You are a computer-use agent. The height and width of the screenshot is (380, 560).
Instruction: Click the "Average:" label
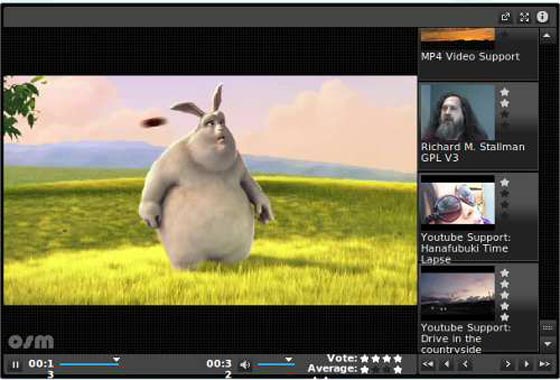[x=332, y=368]
